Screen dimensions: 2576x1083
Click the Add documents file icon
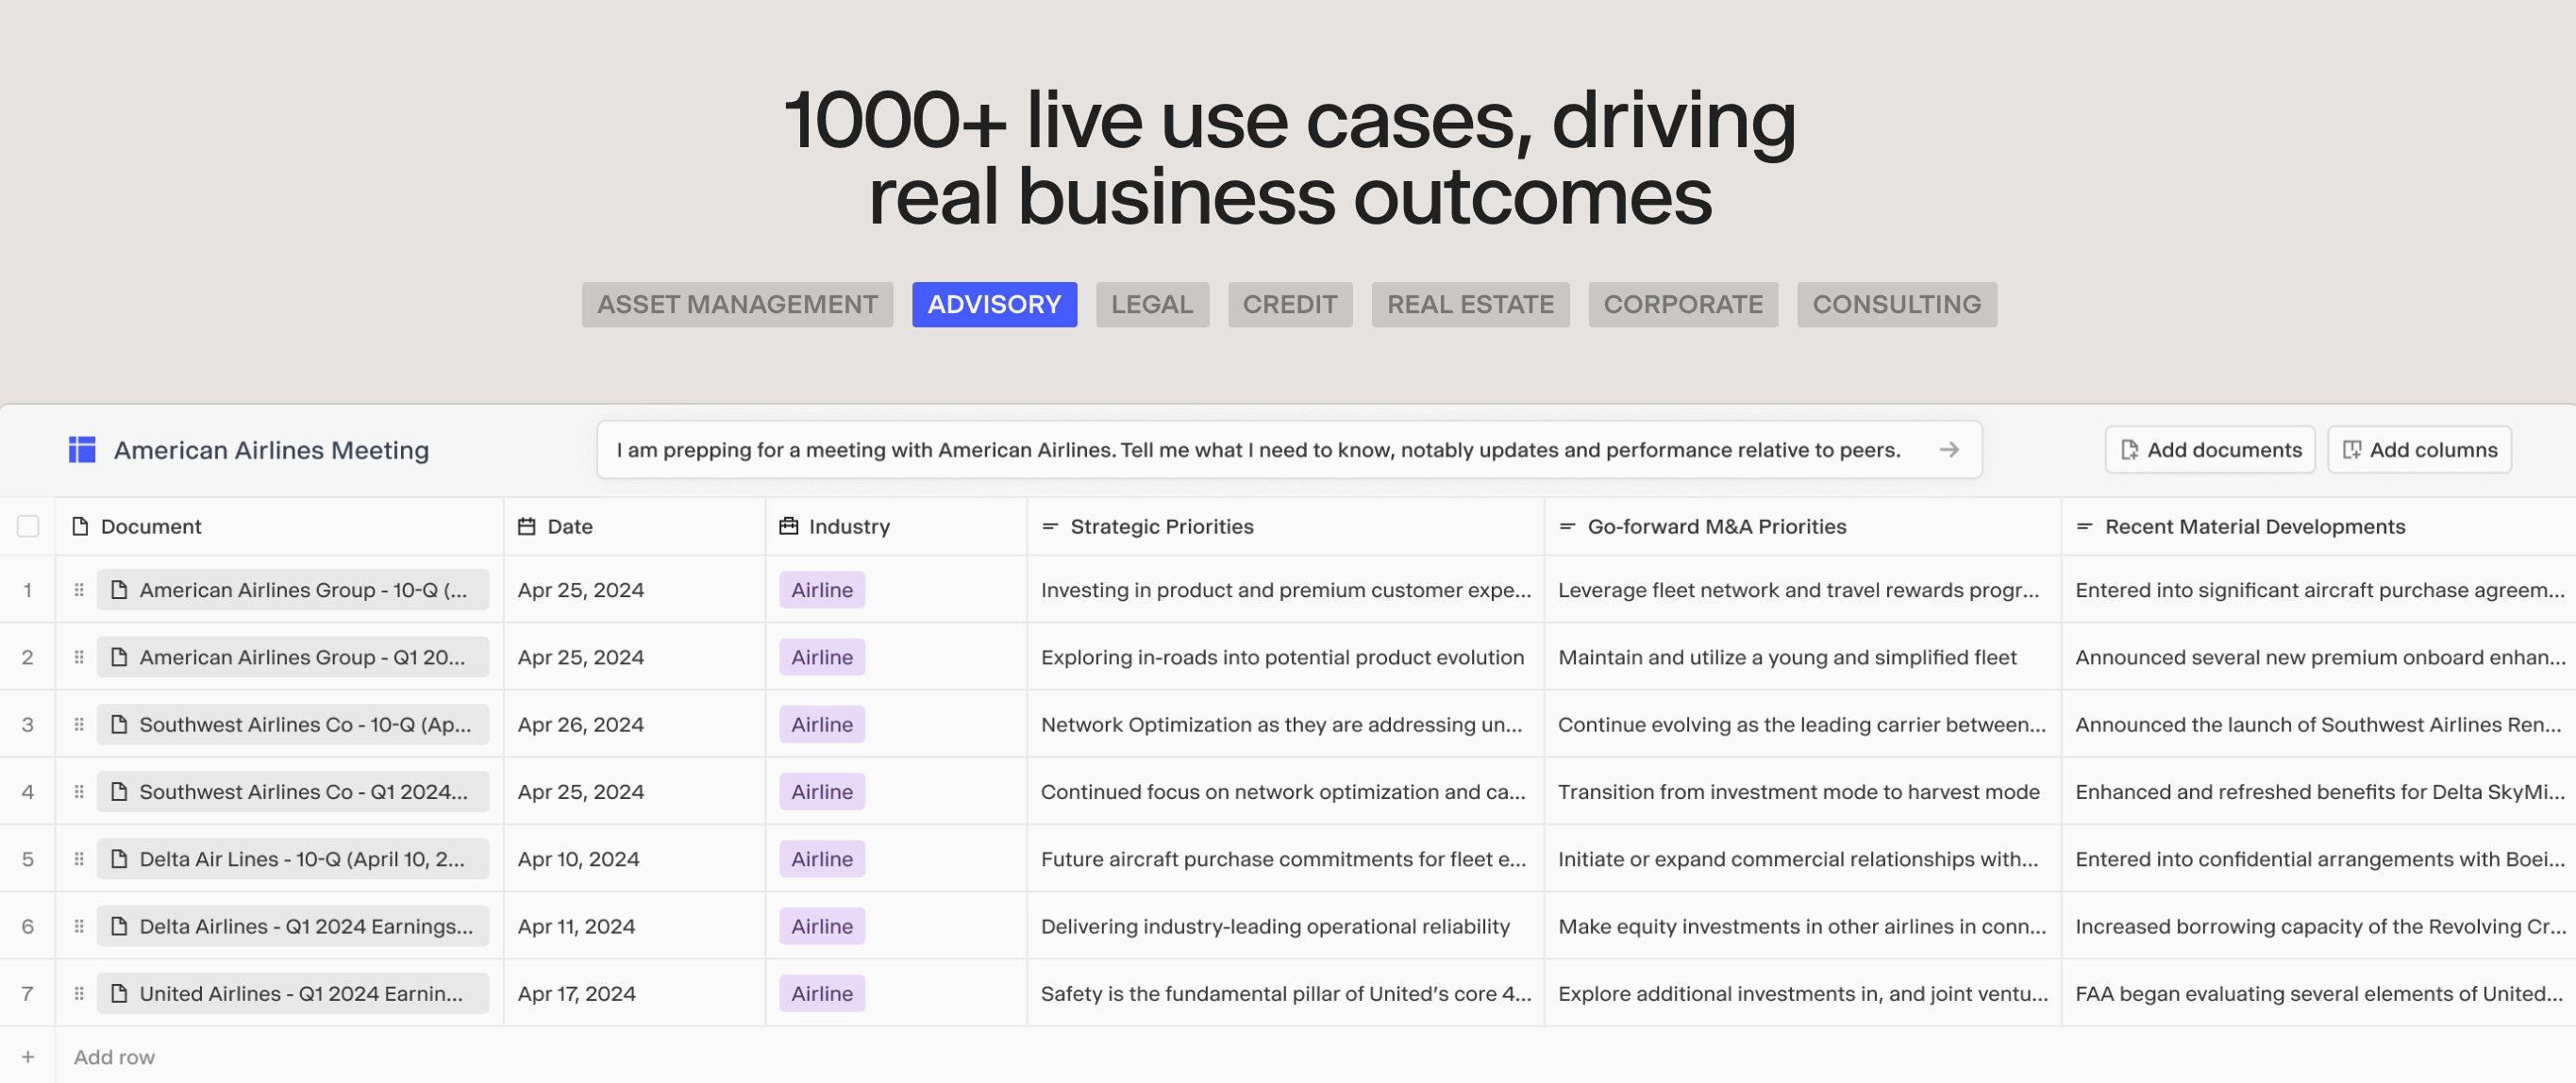click(x=2129, y=450)
